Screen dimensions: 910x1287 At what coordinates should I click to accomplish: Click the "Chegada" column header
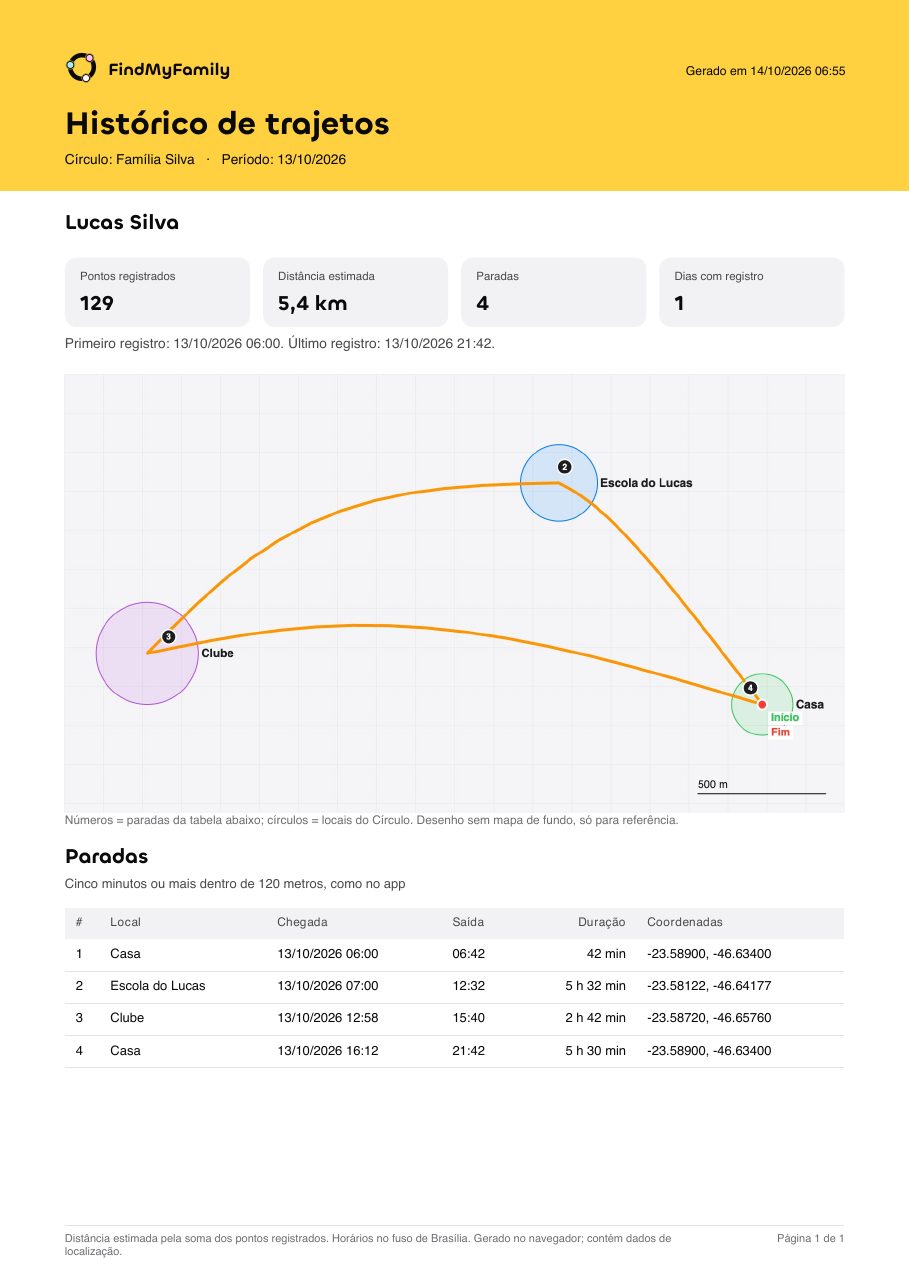302,922
